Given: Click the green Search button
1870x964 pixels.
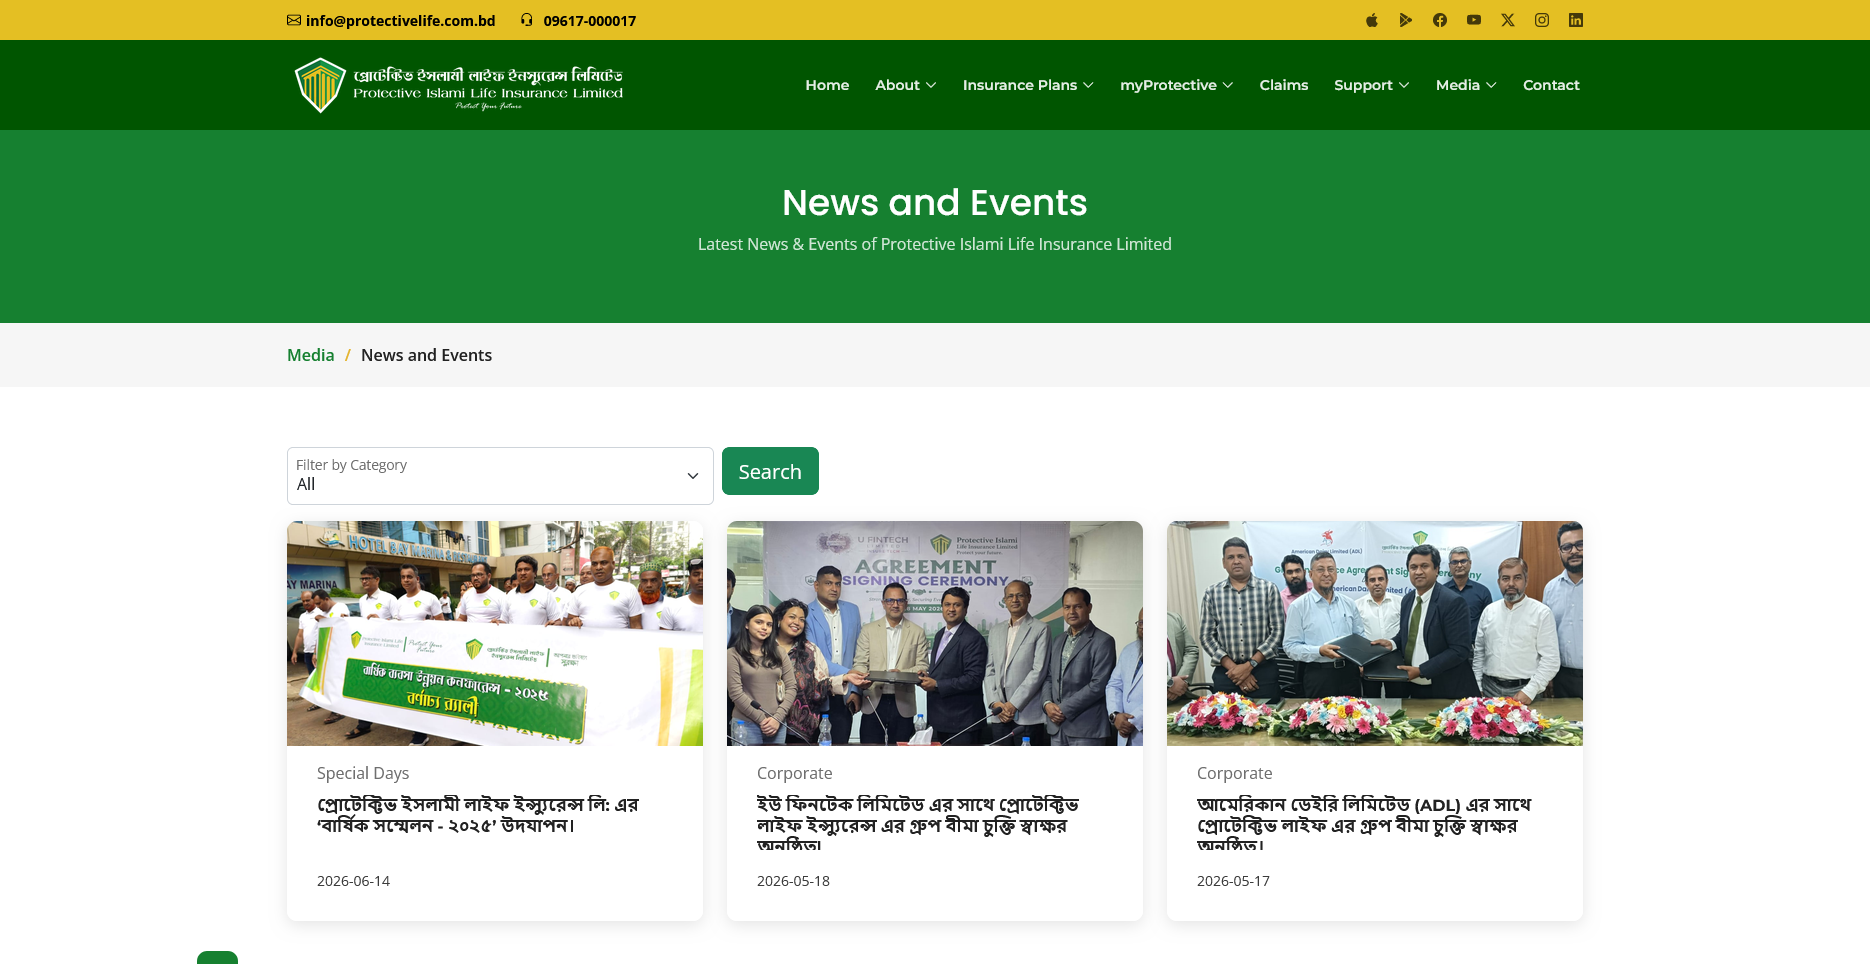Looking at the screenshot, I should coord(770,471).
